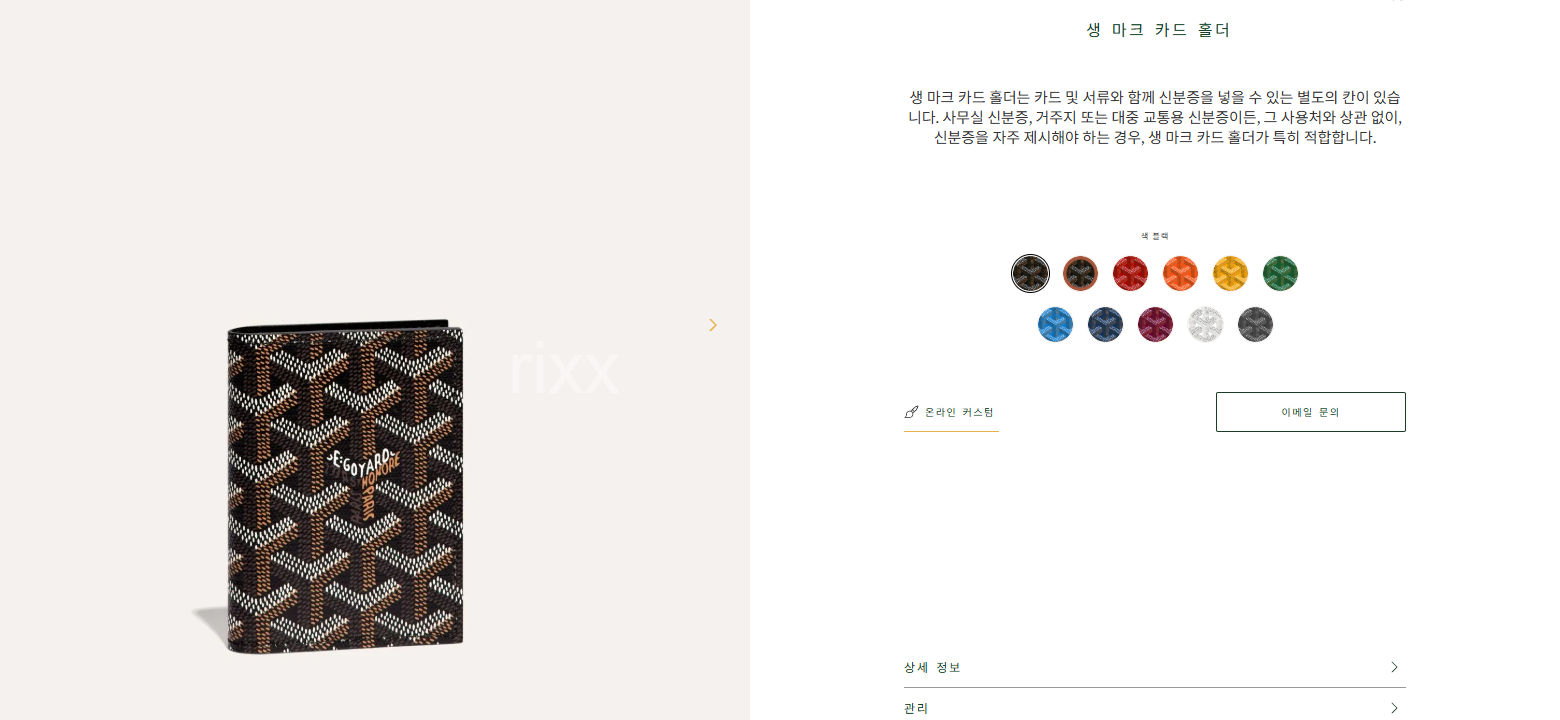Go to the next product image arrow
Image resolution: width=1560 pixels, height=720 pixels.
[712, 325]
